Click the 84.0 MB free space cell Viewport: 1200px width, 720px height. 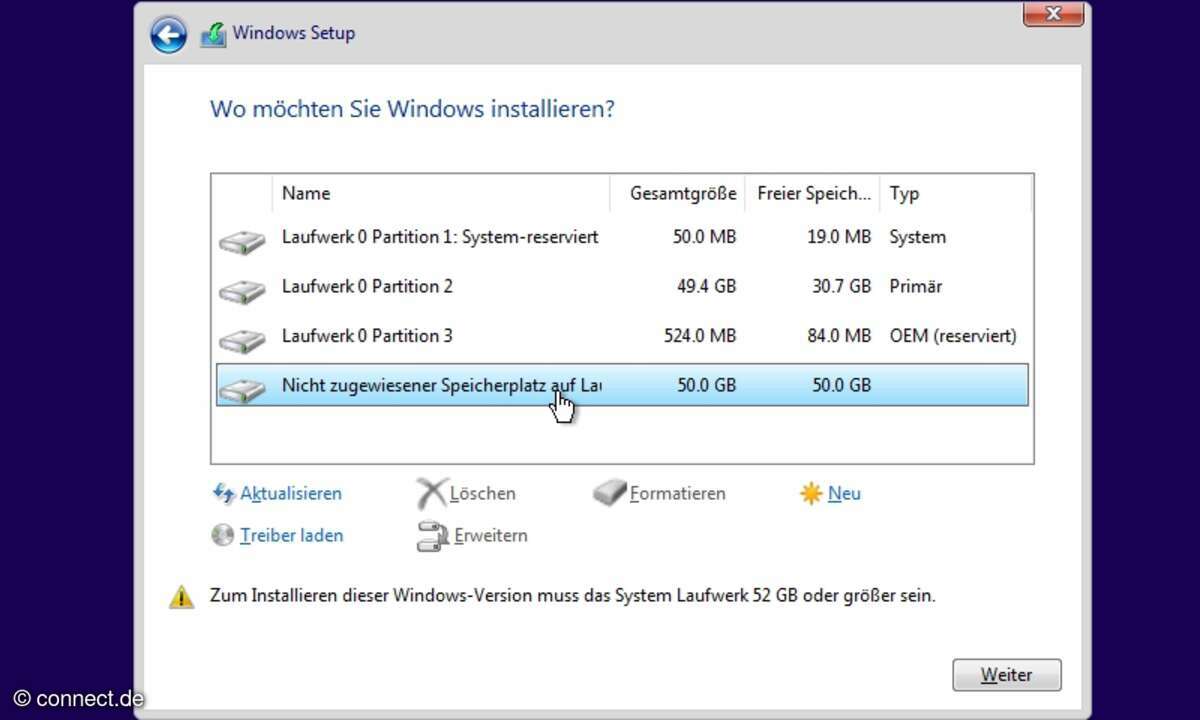coord(841,335)
